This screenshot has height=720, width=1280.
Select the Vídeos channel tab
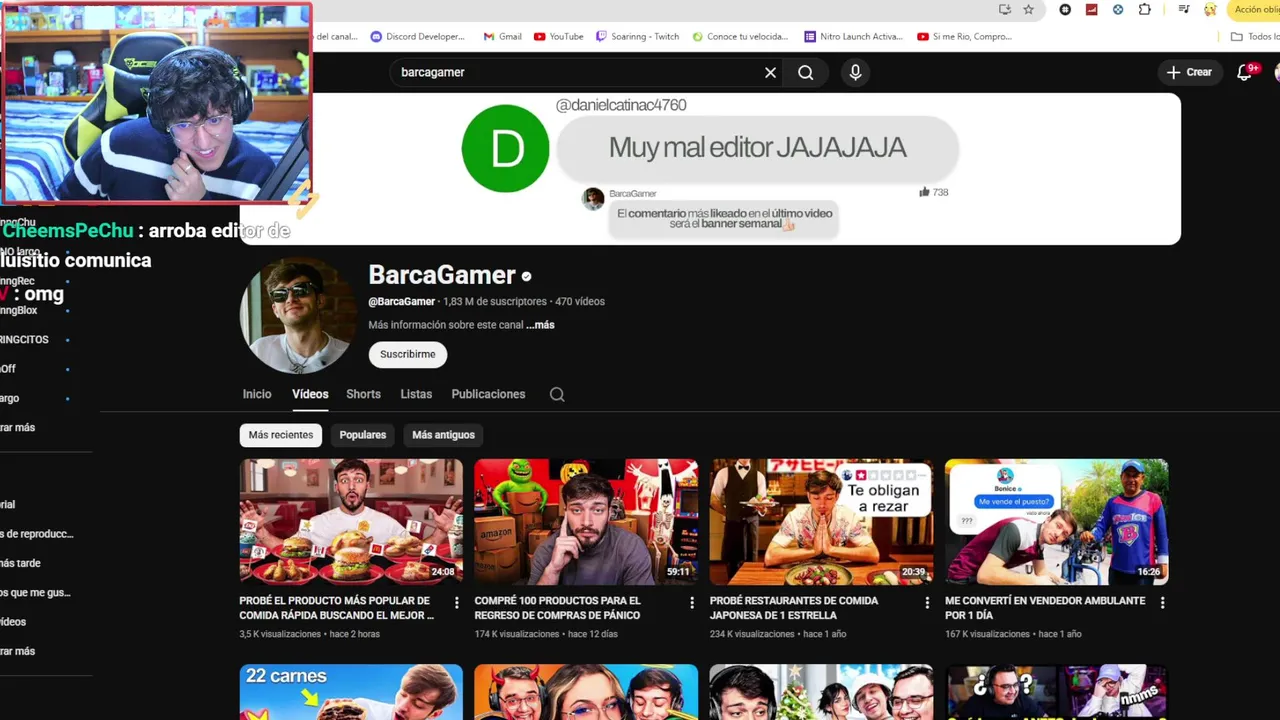(310, 394)
